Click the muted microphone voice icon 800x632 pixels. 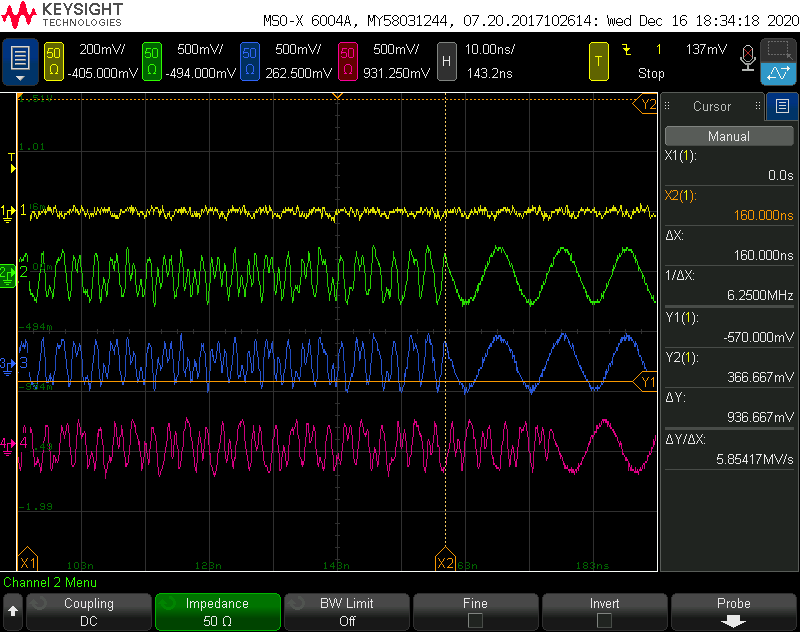click(747, 58)
